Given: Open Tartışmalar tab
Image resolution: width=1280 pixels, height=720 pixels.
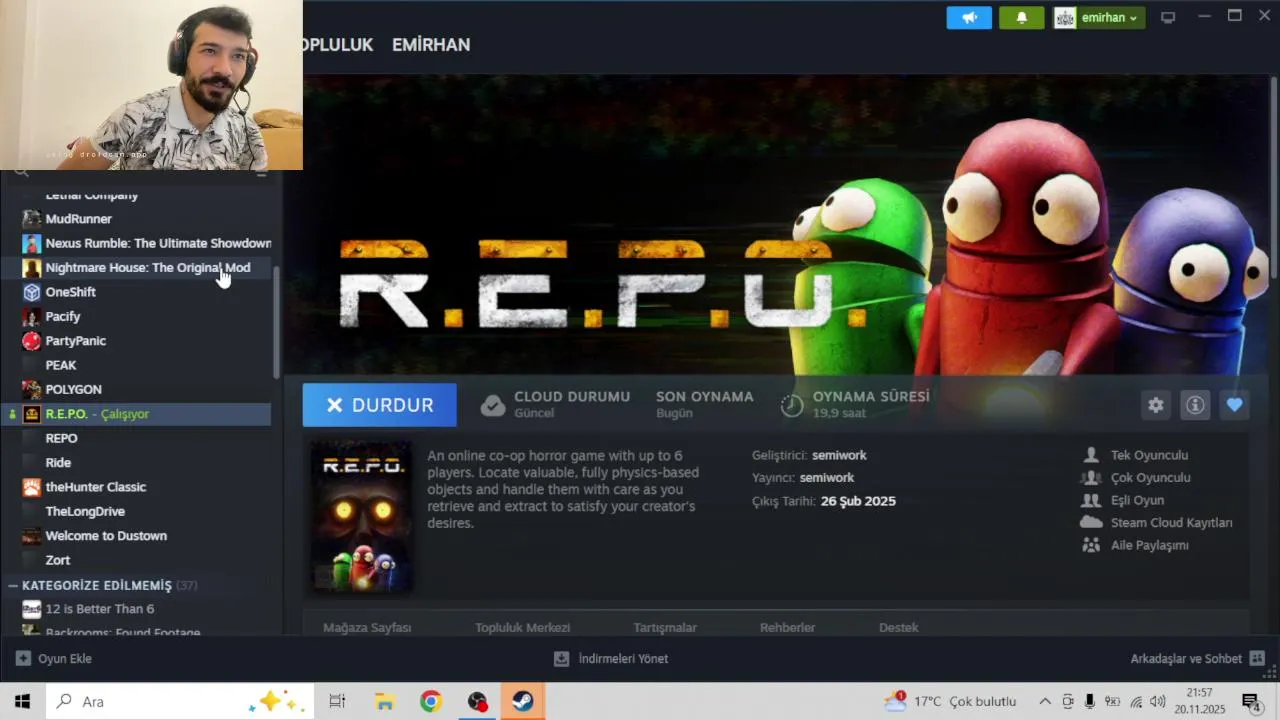Looking at the screenshot, I should (x=665, y=628).
